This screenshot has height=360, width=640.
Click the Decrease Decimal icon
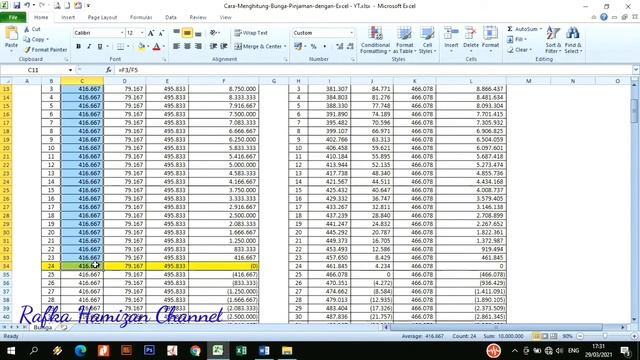tap(350, 47)
